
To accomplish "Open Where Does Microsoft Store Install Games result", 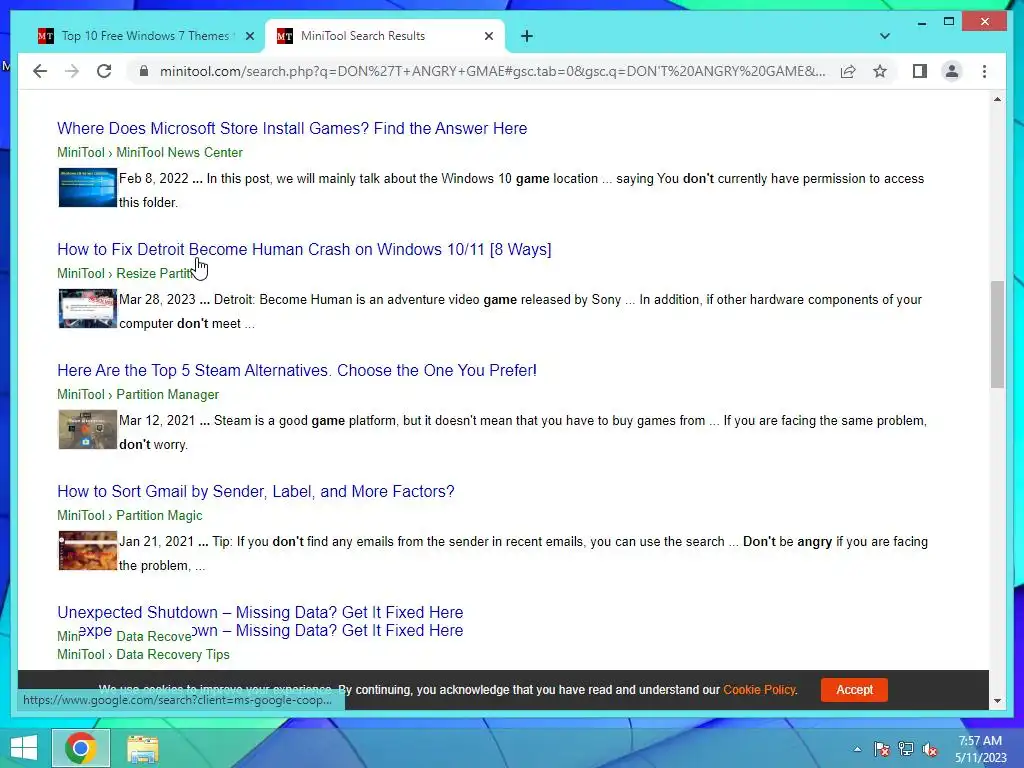I will tap(292, 128).
